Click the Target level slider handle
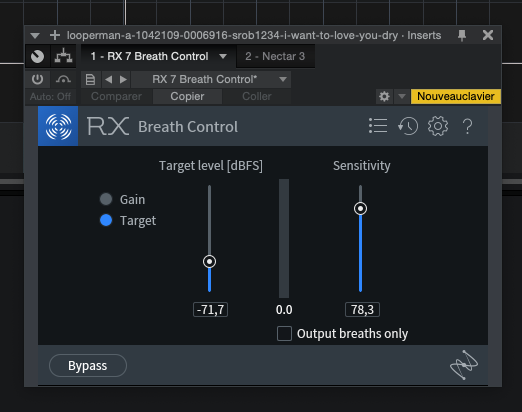This screenshot has width=522, height=412. (x=209, y=261)
